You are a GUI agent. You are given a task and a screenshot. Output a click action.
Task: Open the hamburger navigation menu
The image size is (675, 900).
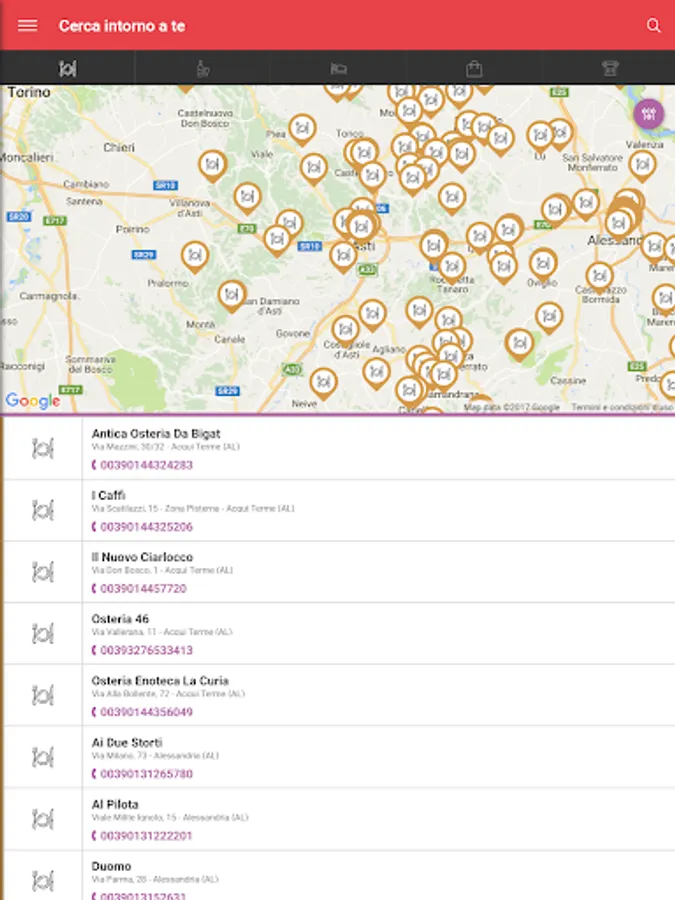[28, 25]
